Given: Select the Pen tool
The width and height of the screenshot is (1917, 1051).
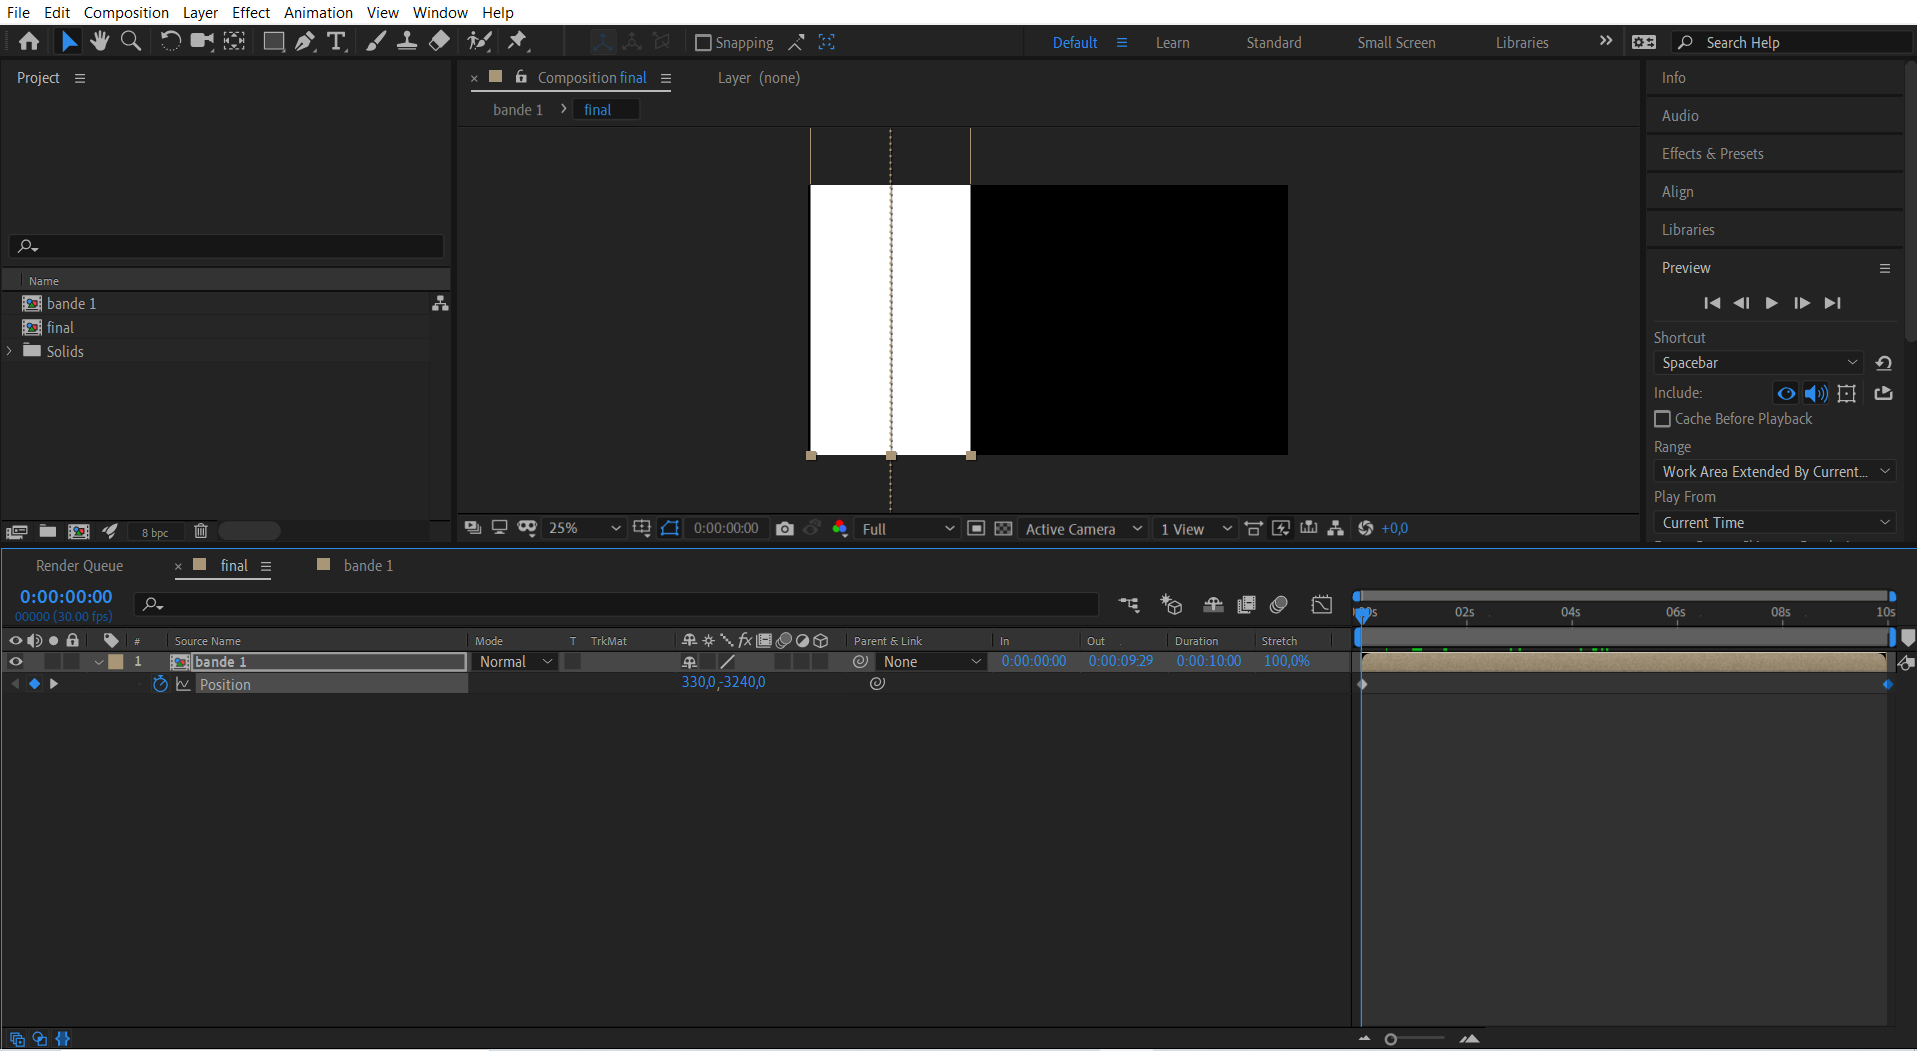Looking at the screenshot, I should click(305, 41).
